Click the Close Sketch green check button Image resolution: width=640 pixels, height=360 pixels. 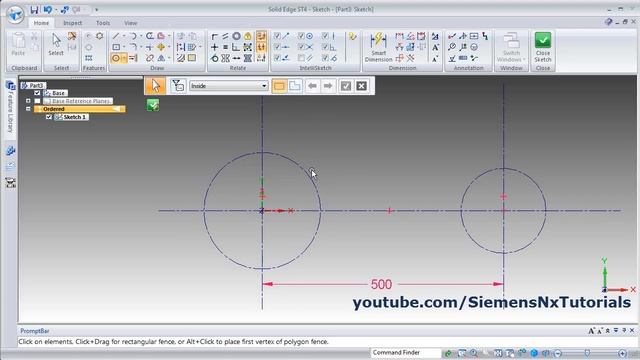click(x=543, y=47)
